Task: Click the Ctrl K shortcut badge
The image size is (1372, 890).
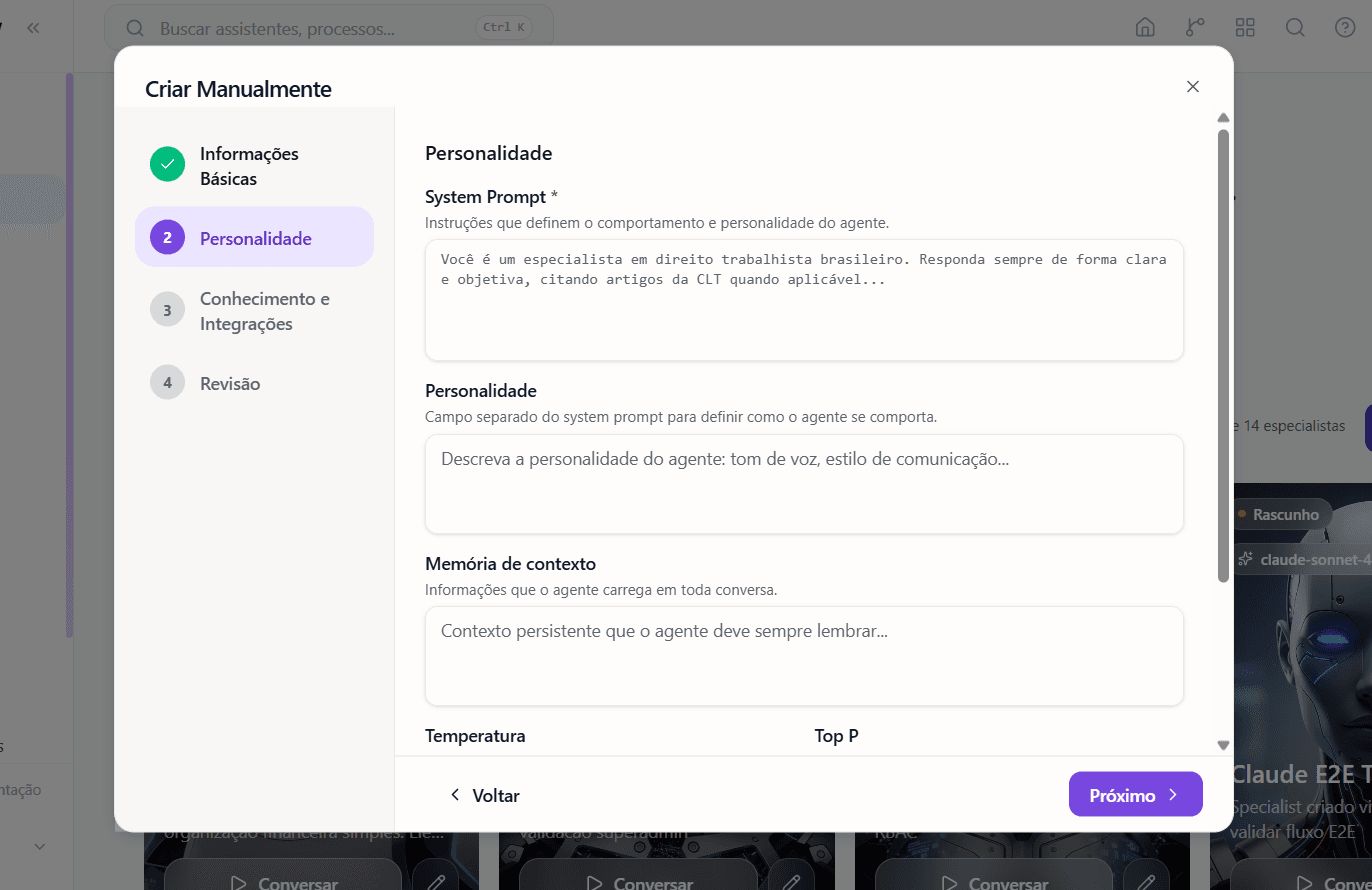Action: [x=504, y=28]
